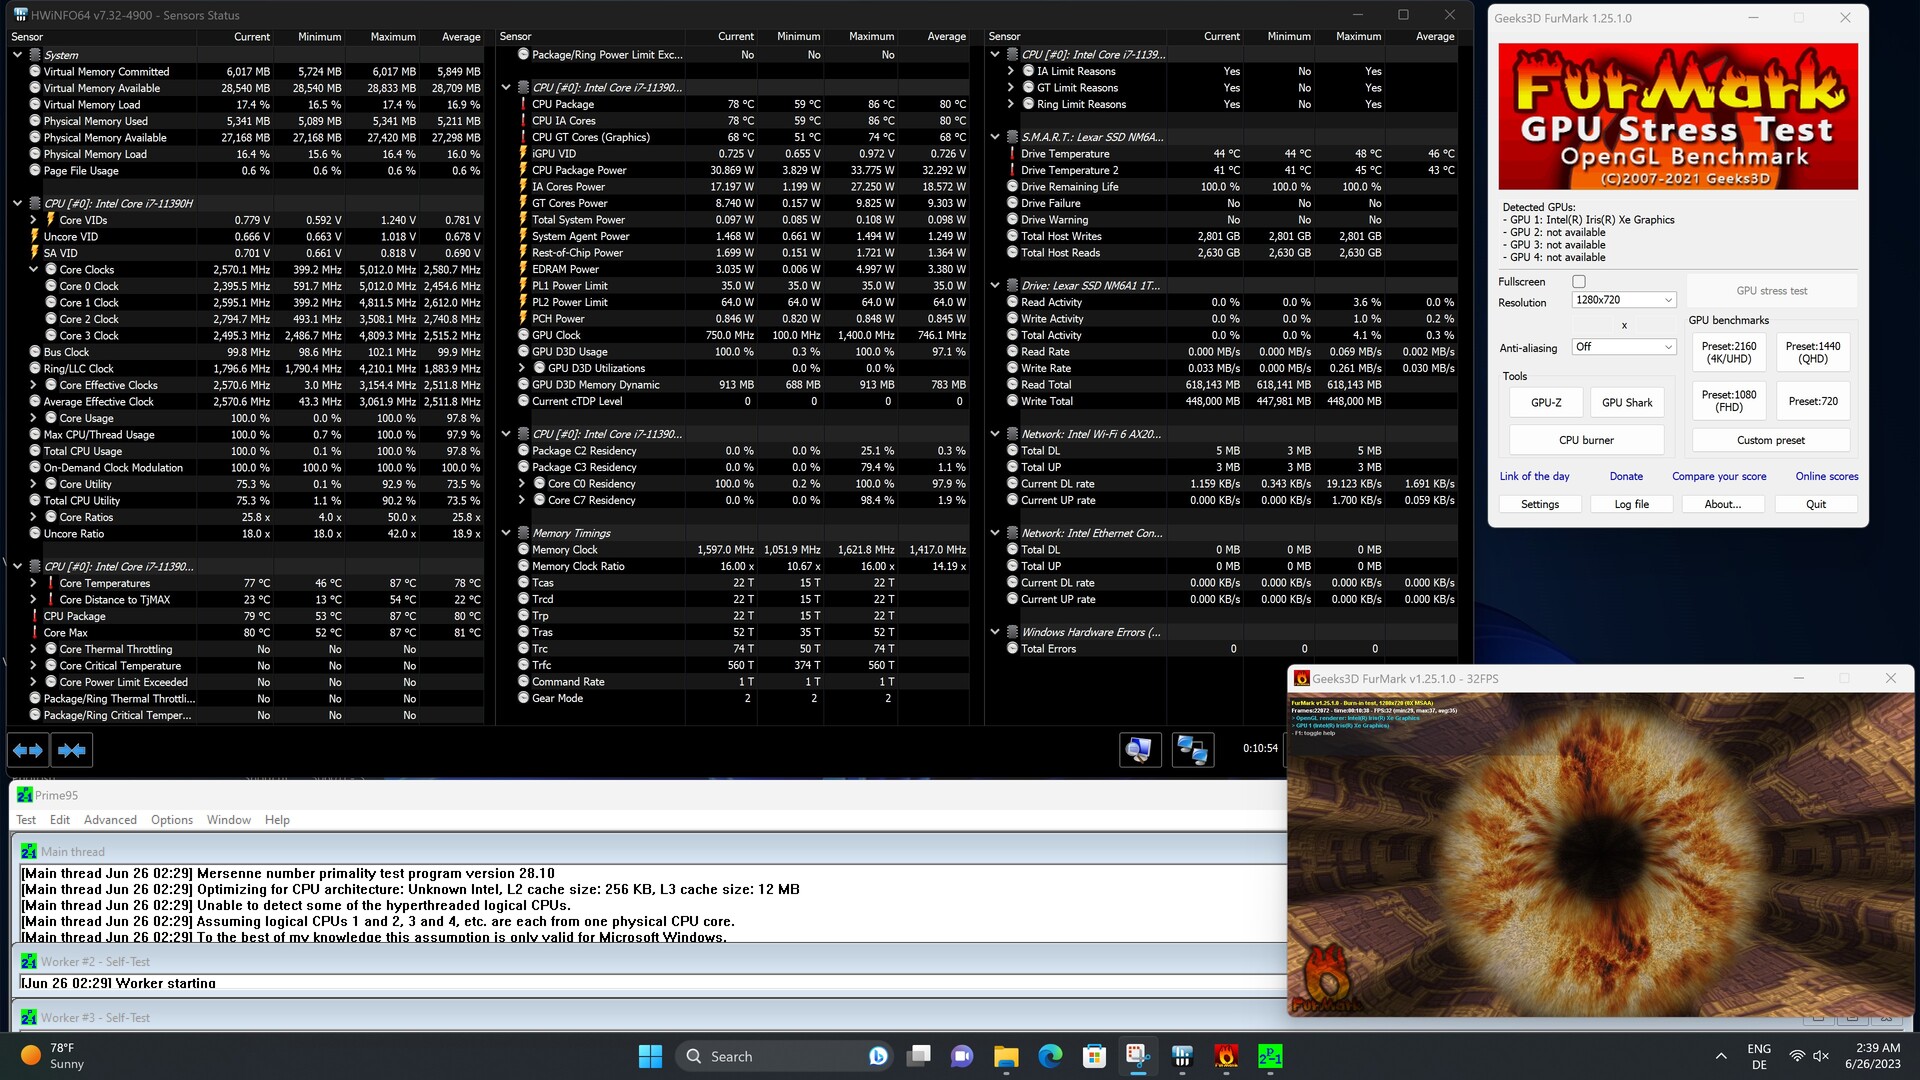Click the Prime95 icon in taskbar
The height and width of the screenshot is (1080, 1920).
pyautogui.click(x=1270, y=1056)
